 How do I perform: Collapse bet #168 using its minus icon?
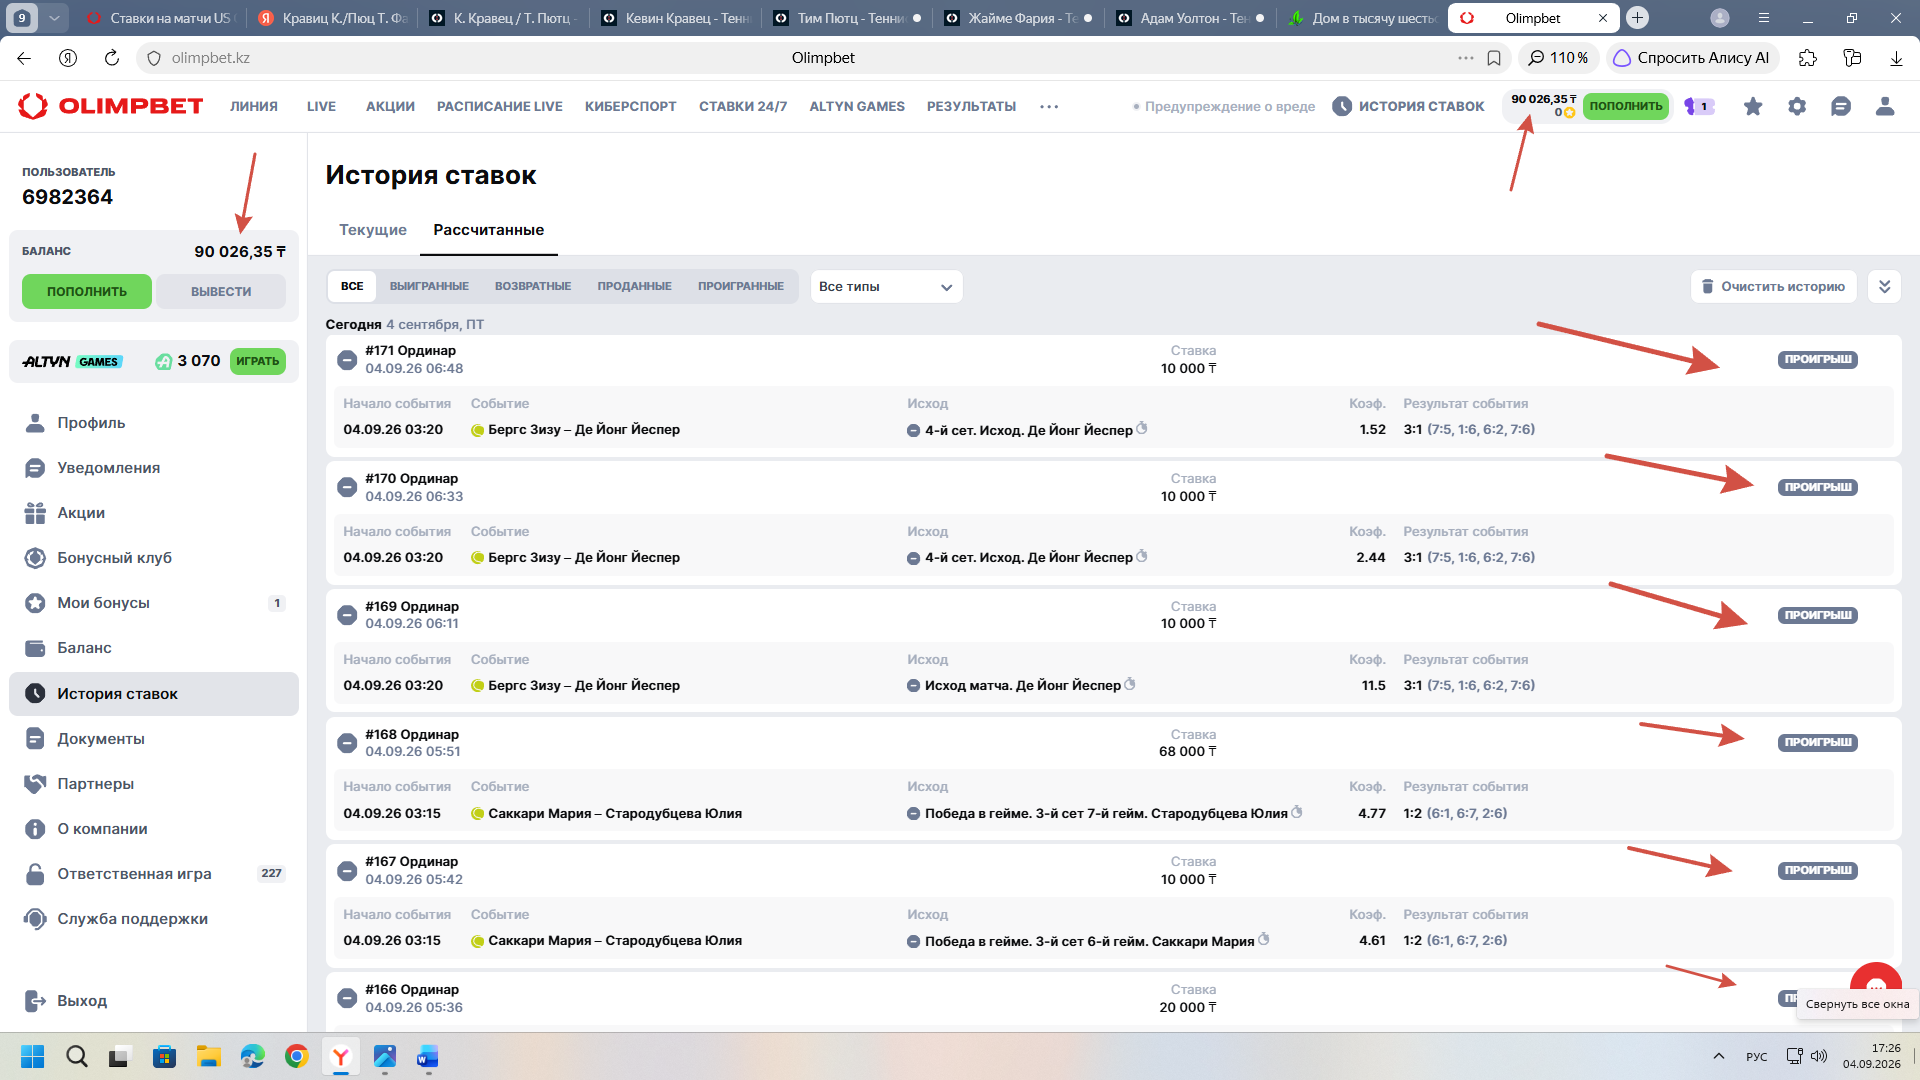[347, 743]
